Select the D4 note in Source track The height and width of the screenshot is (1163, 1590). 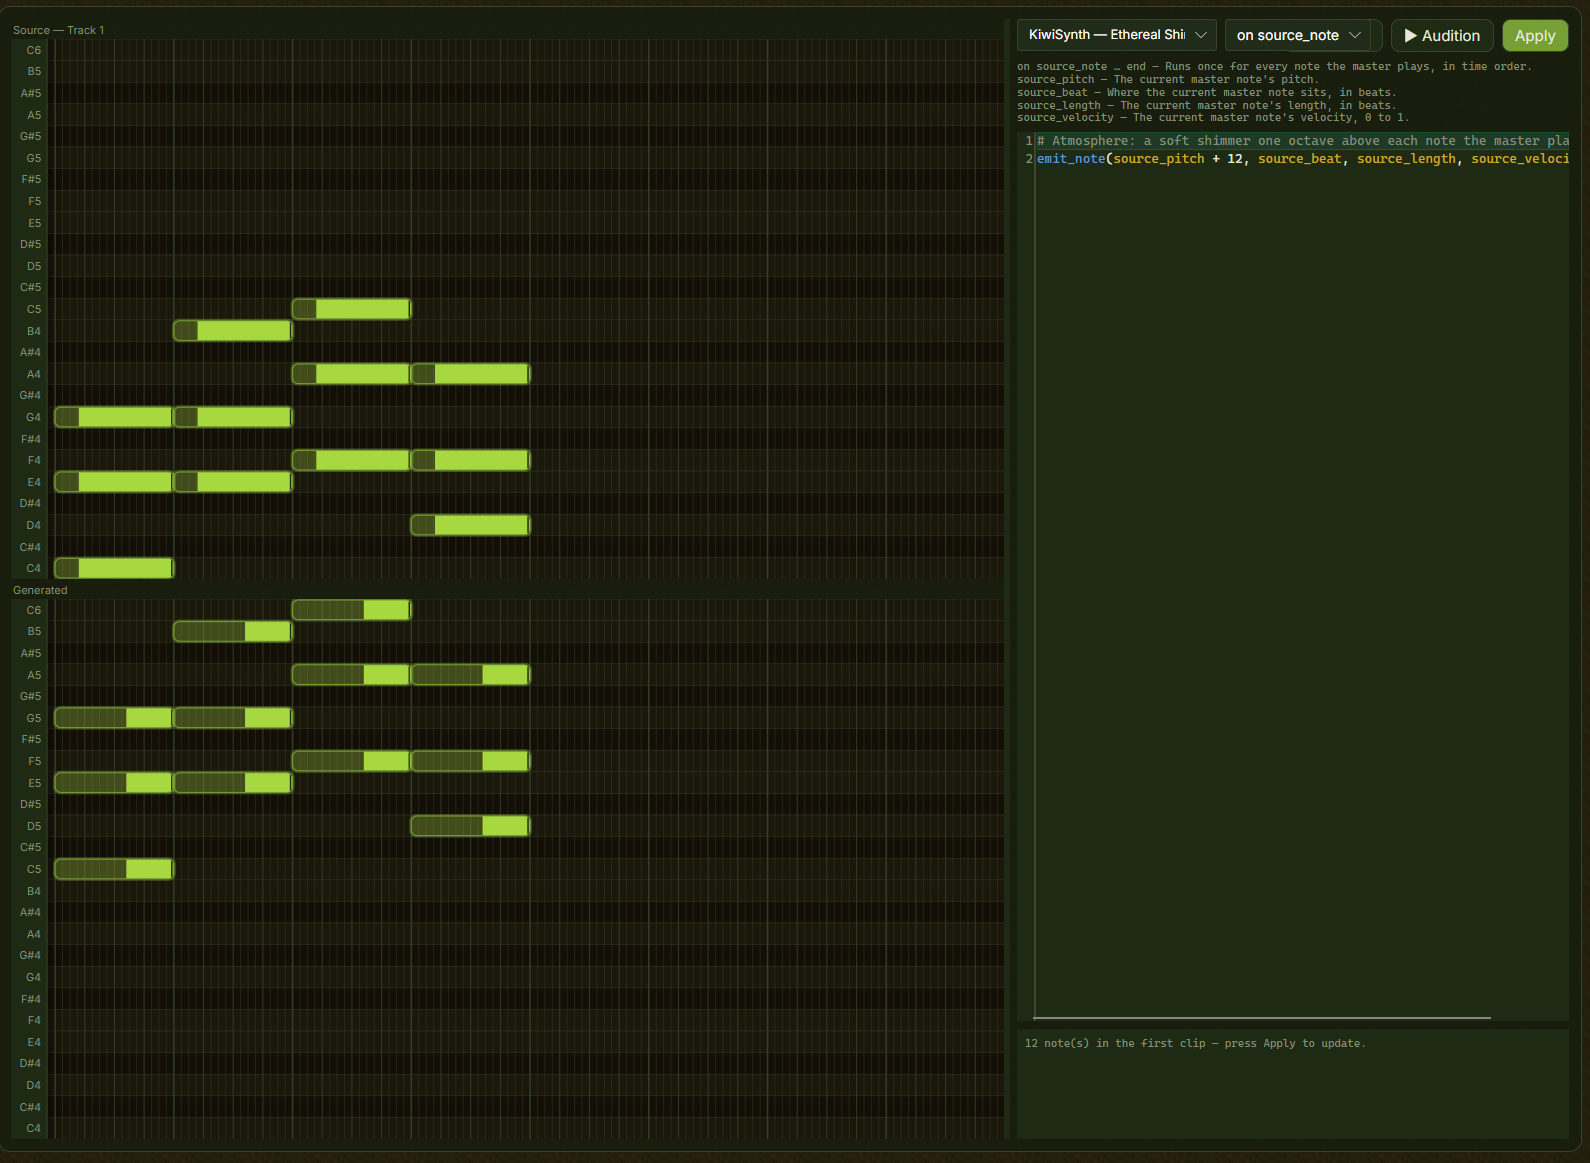470,525
